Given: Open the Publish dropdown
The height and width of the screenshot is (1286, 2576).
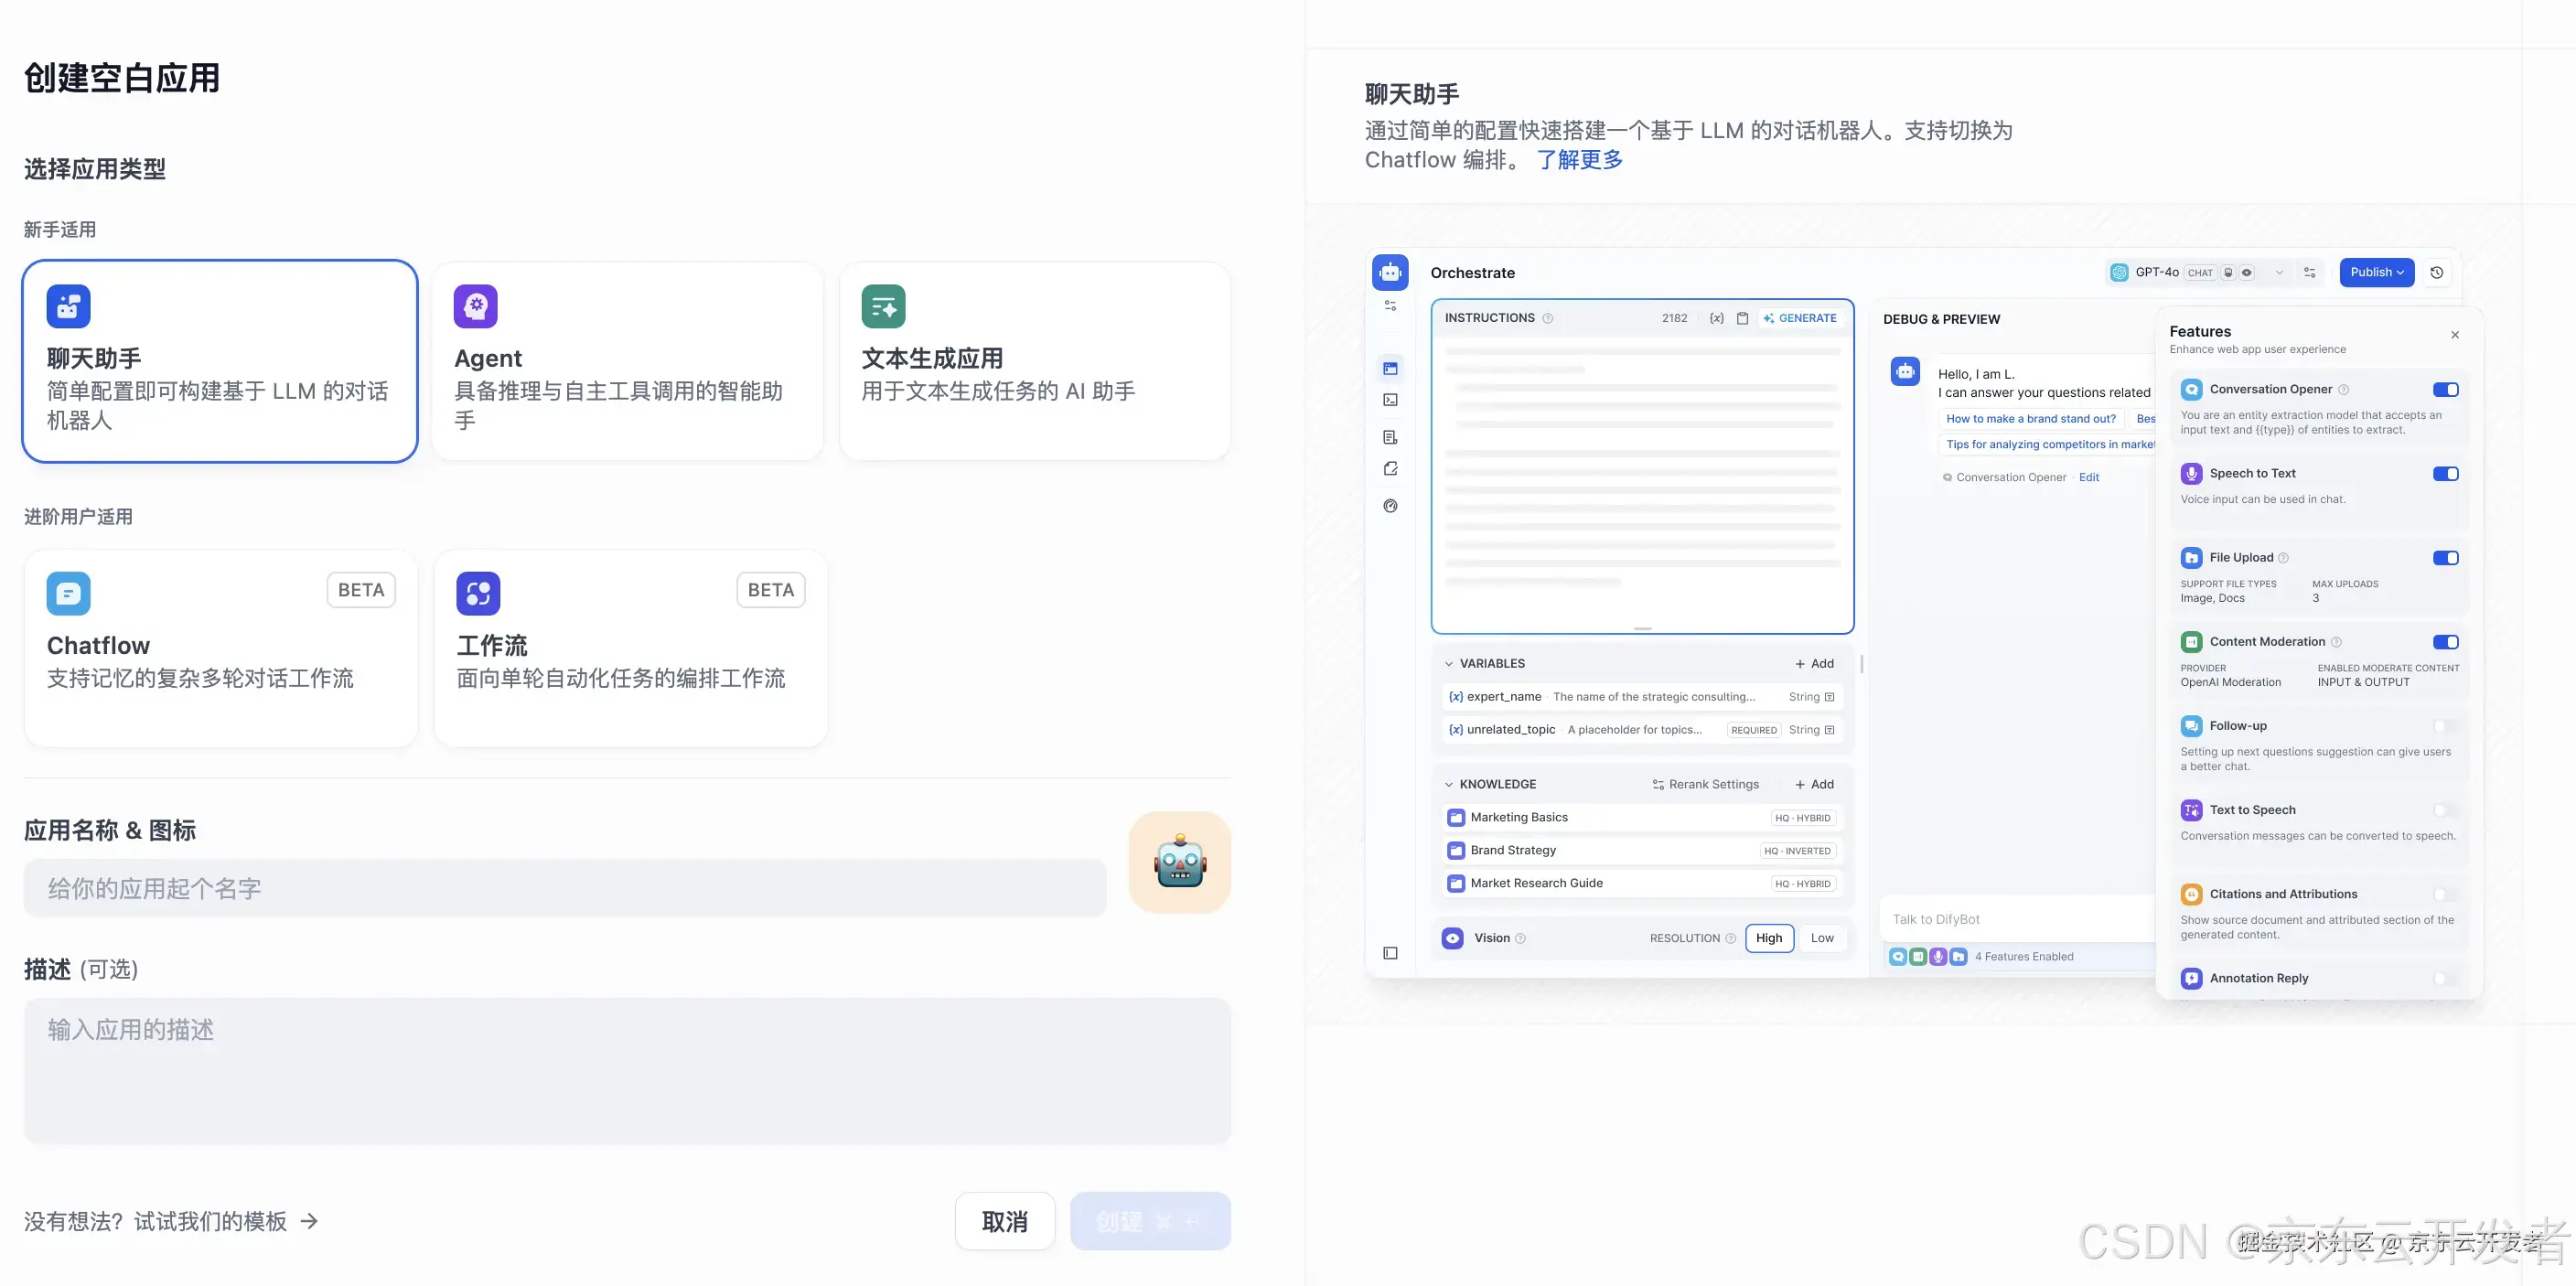Looking at the screenshot, I should (2376, 272).
